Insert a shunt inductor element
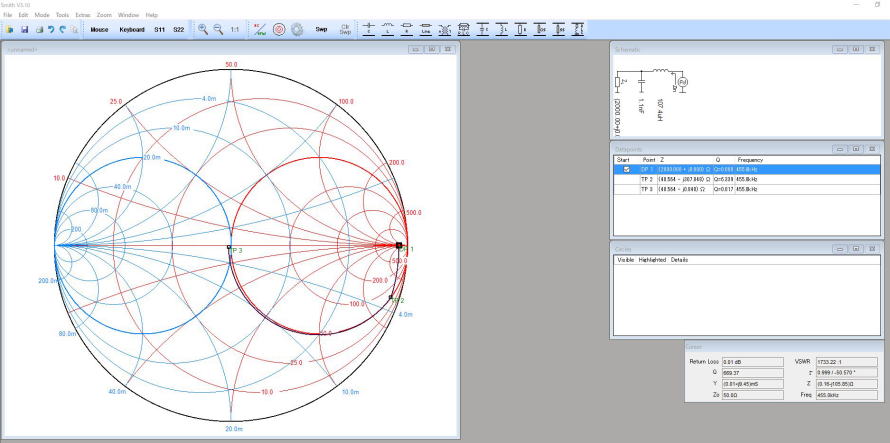The image size is (890, 443). point(502,29)
